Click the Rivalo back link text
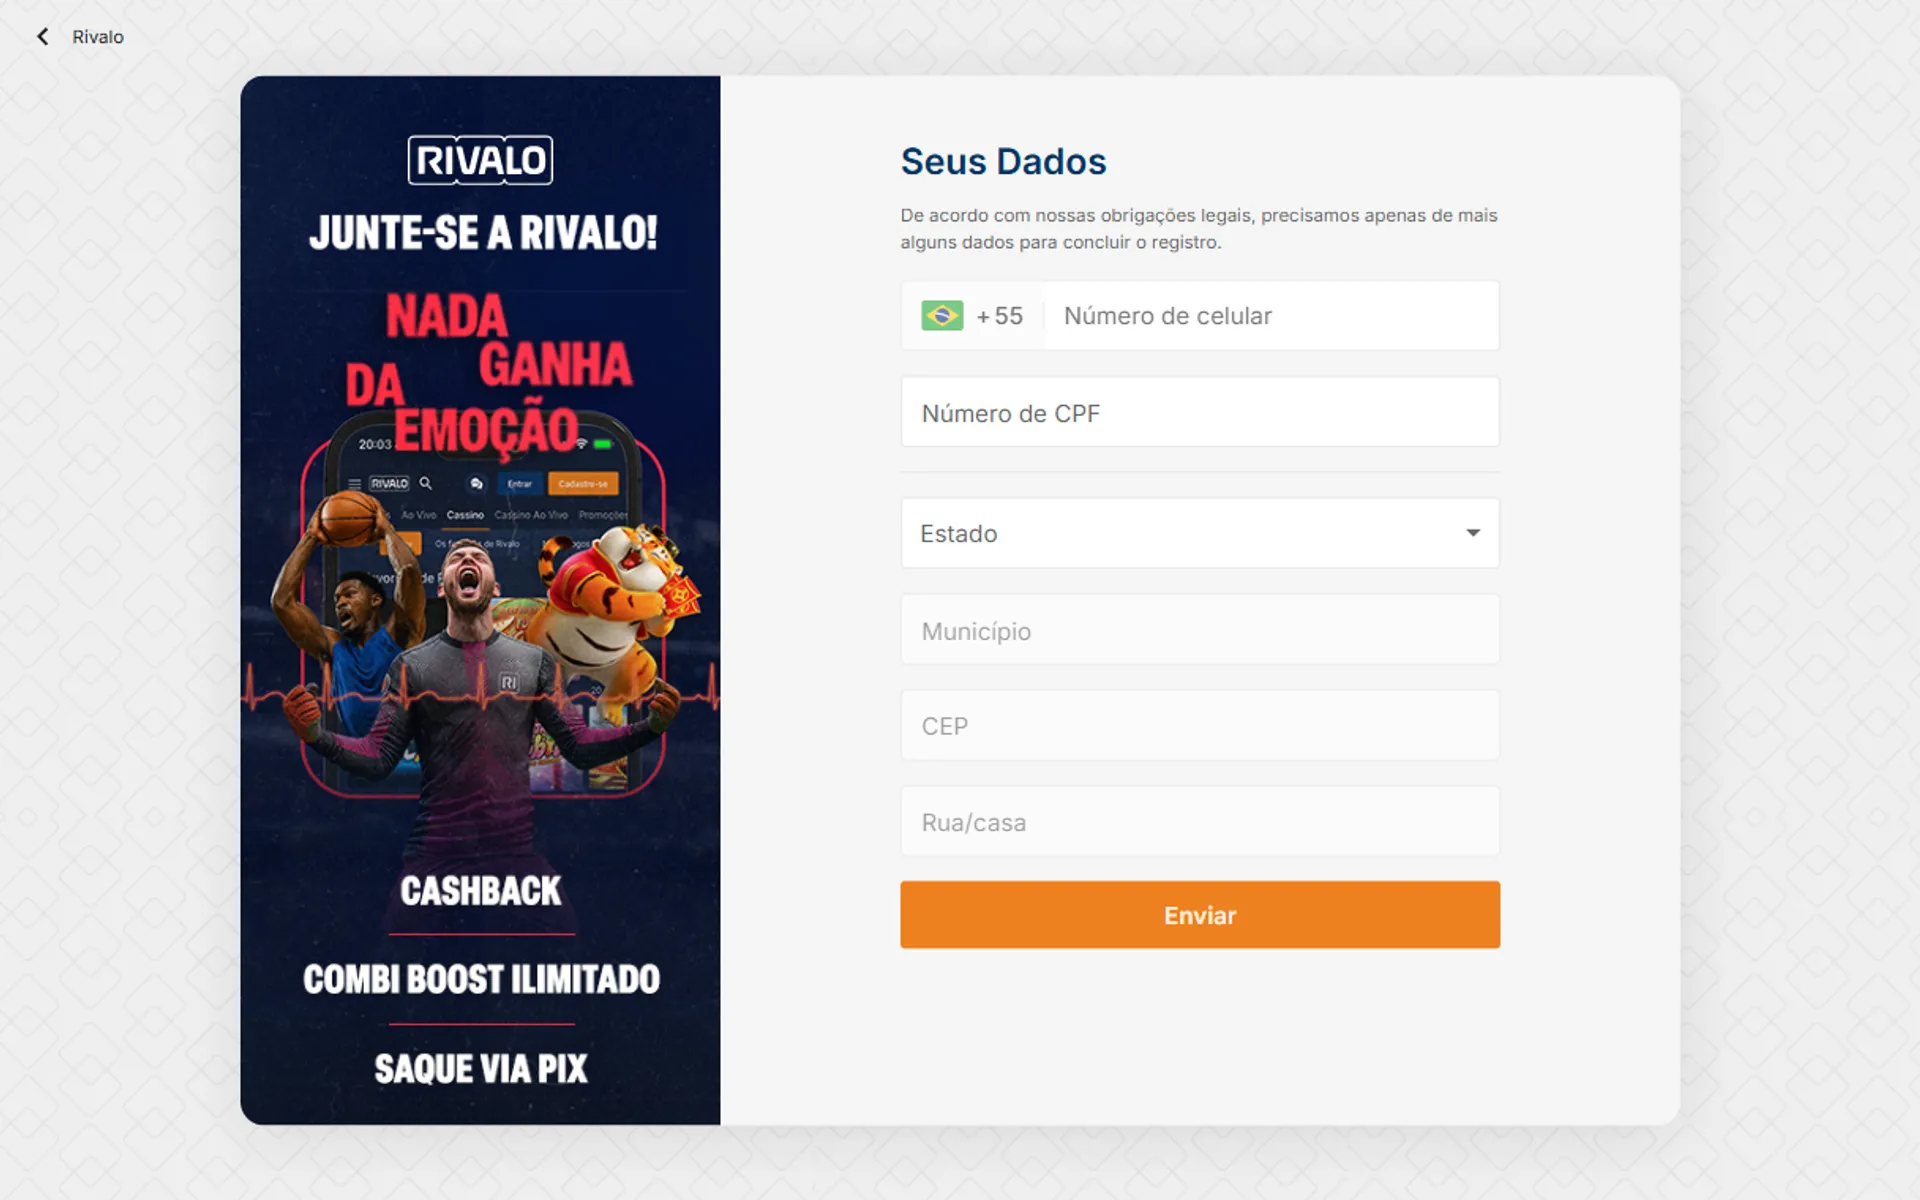 (x=98, y=37)
